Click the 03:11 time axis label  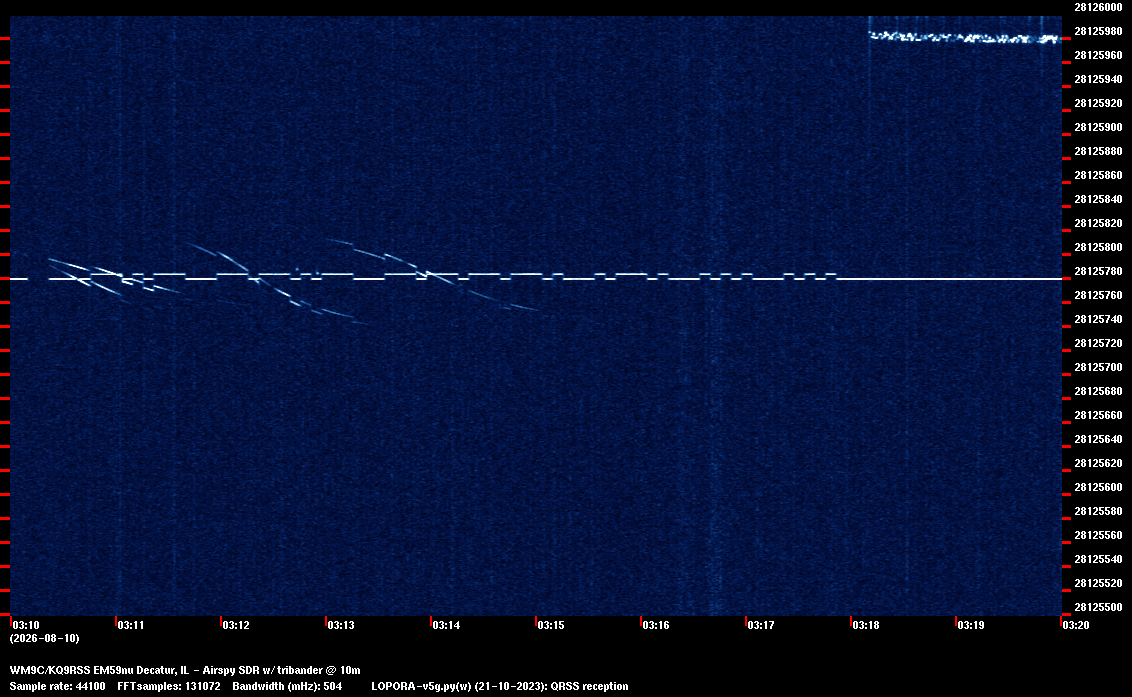coord(131,625)
